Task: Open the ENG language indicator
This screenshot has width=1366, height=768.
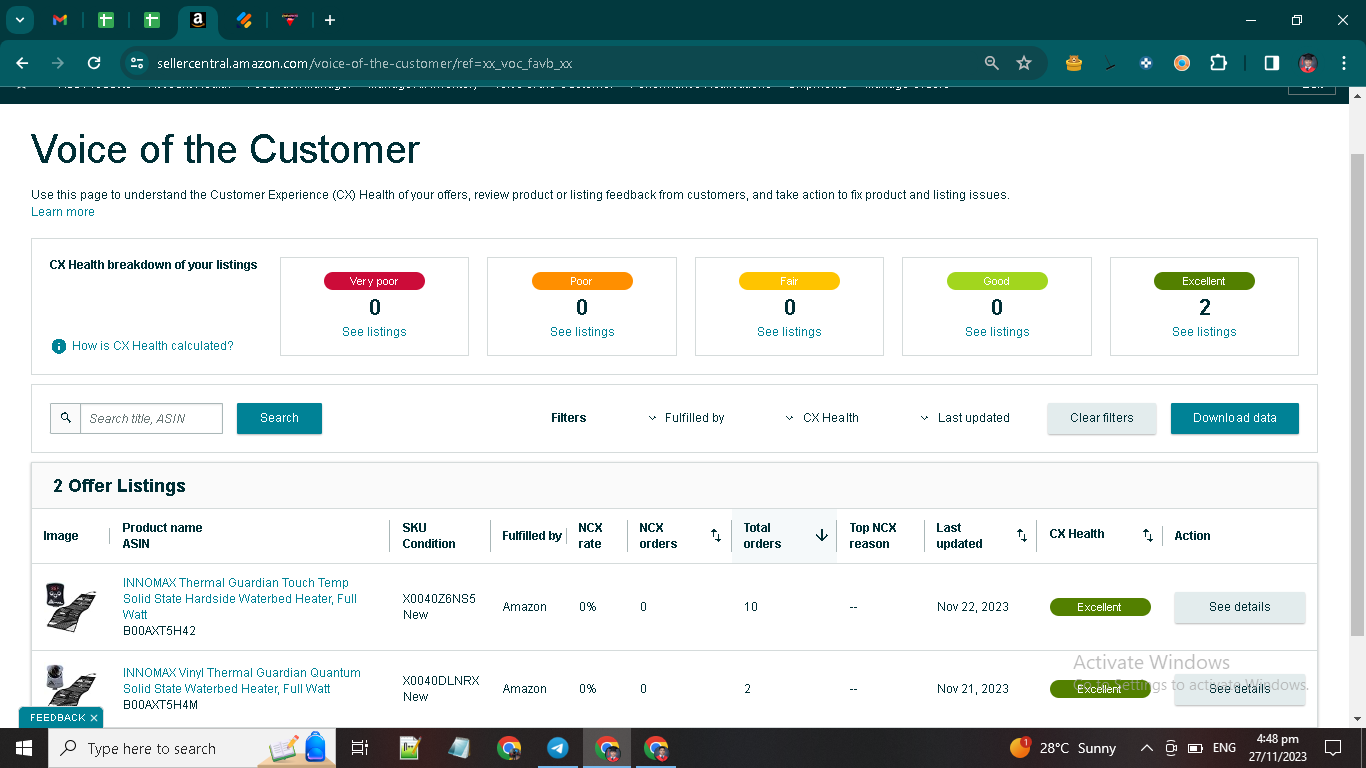Action: coord(1224,748)
